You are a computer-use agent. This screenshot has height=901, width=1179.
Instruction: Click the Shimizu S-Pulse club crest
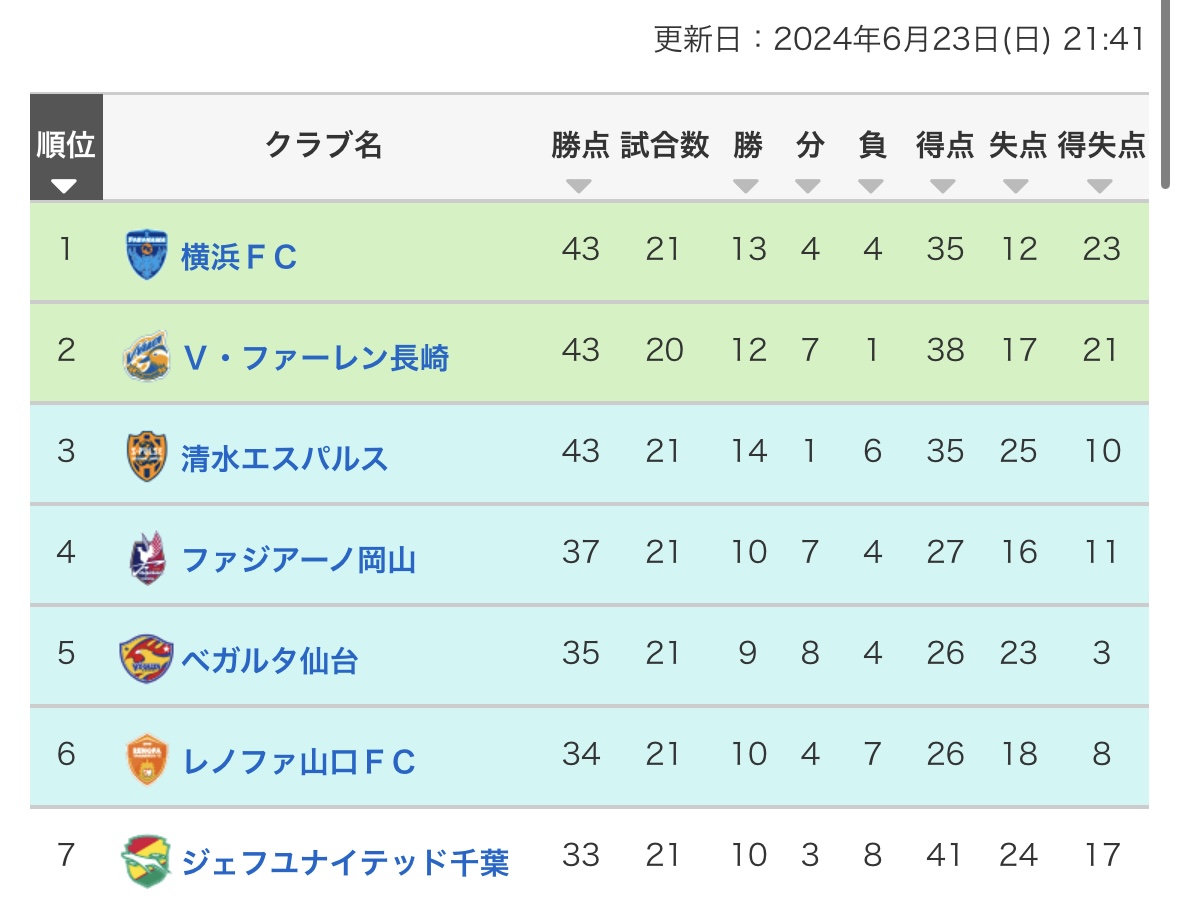click(146, 457)
